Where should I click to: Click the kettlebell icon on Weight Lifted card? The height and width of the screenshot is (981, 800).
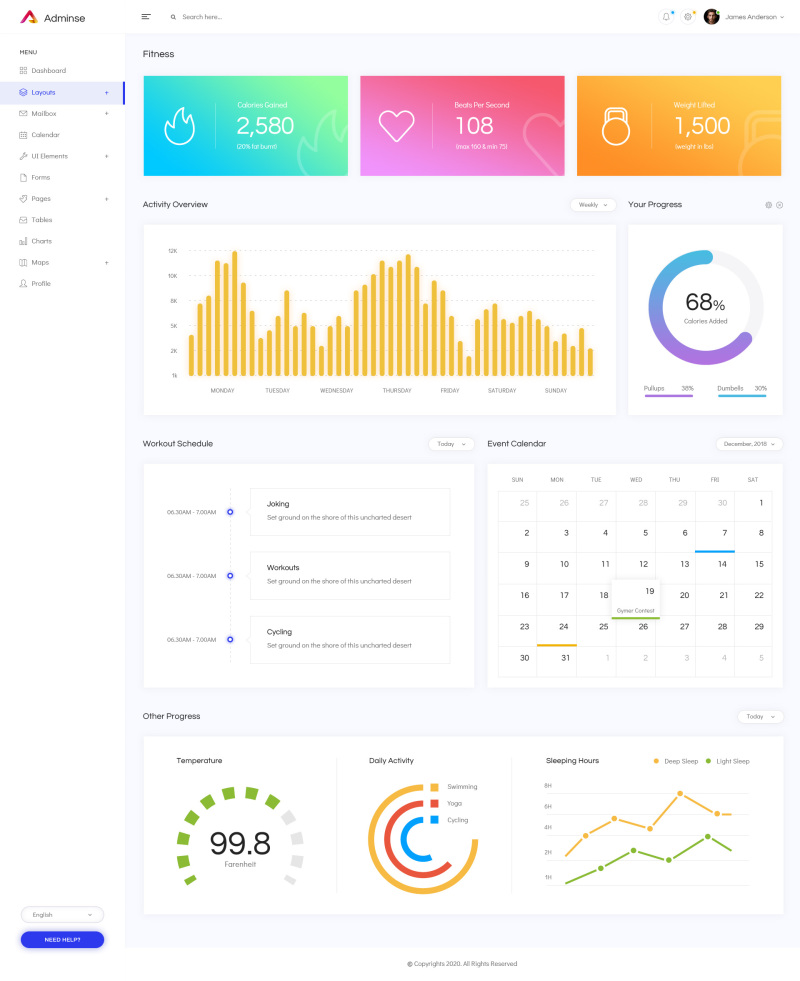(615, 125)
